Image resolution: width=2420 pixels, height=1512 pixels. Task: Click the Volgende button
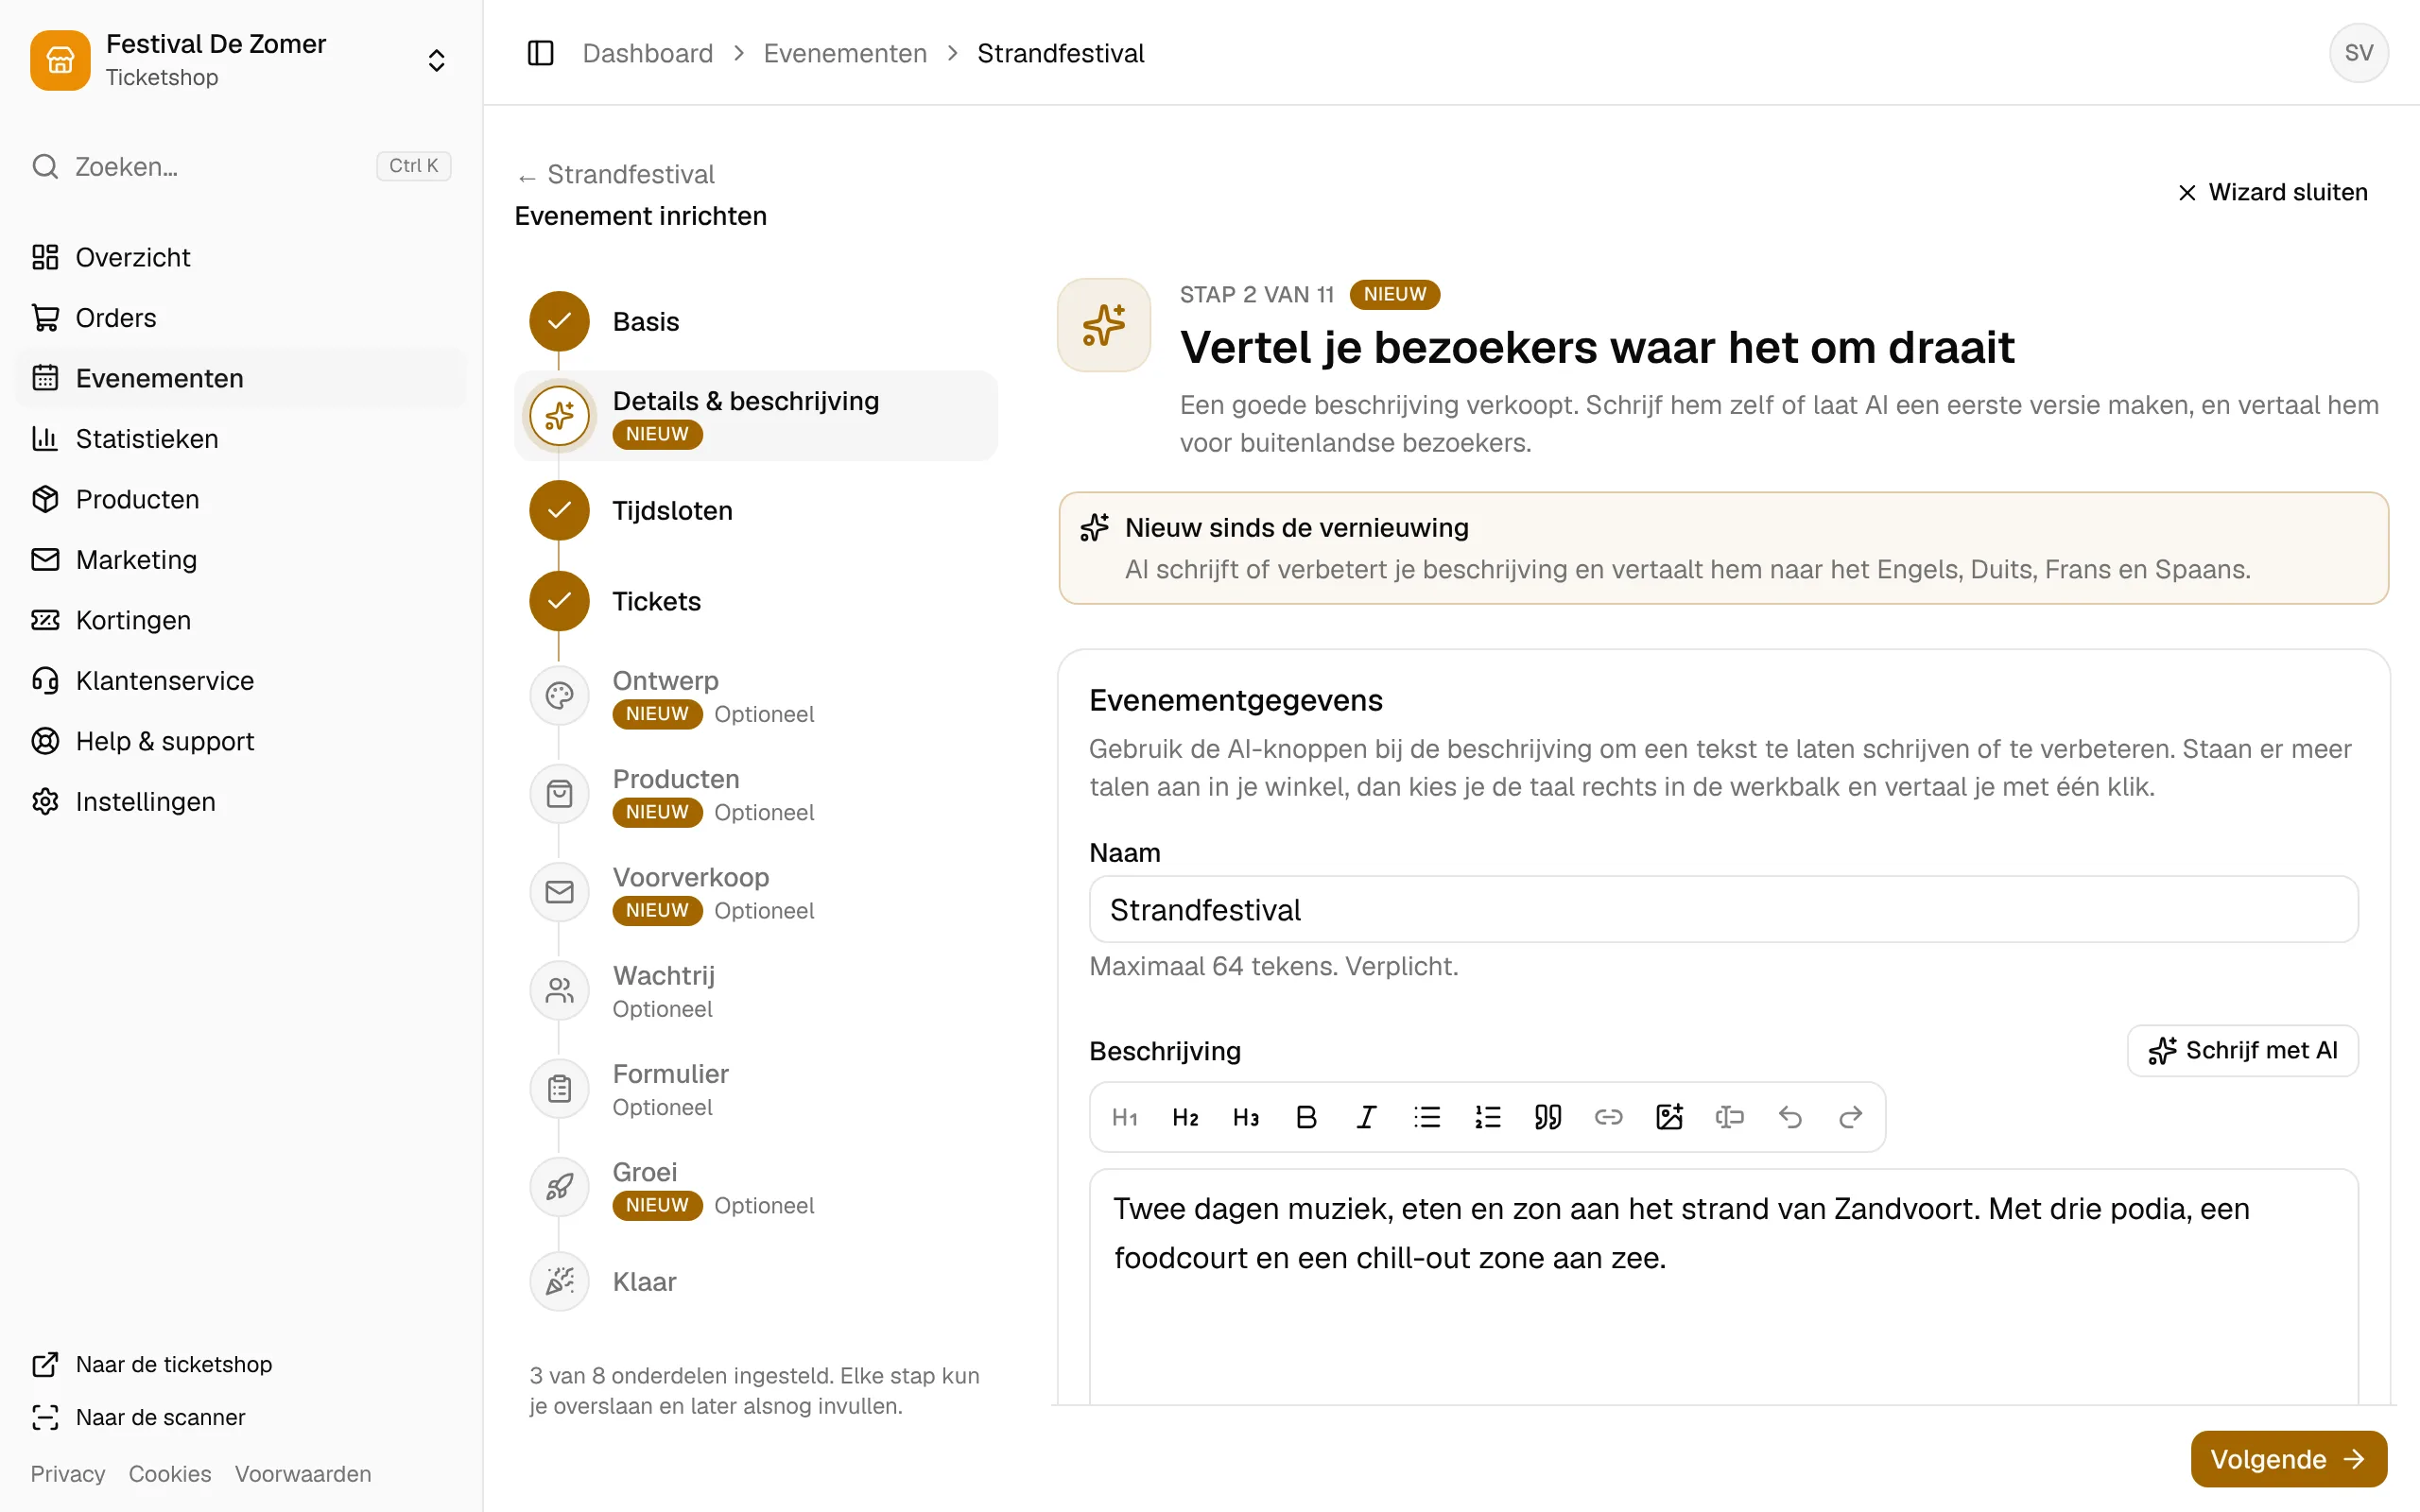(x=2288, y=1459)
